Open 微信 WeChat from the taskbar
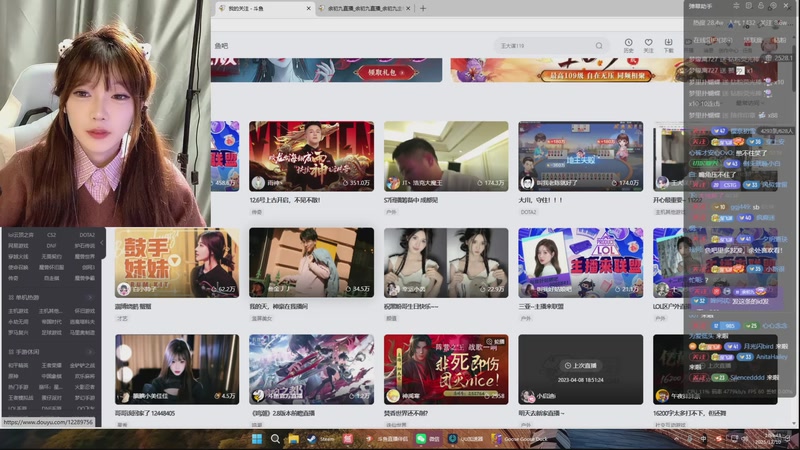The height and width of the screenshot is (450, 800). coord(428,439)
